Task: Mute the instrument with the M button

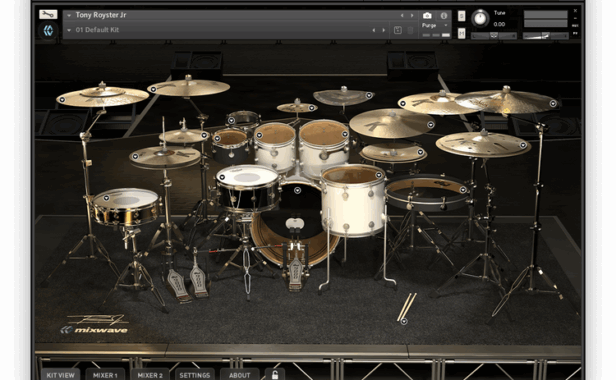Action: (x=462, y=33)
